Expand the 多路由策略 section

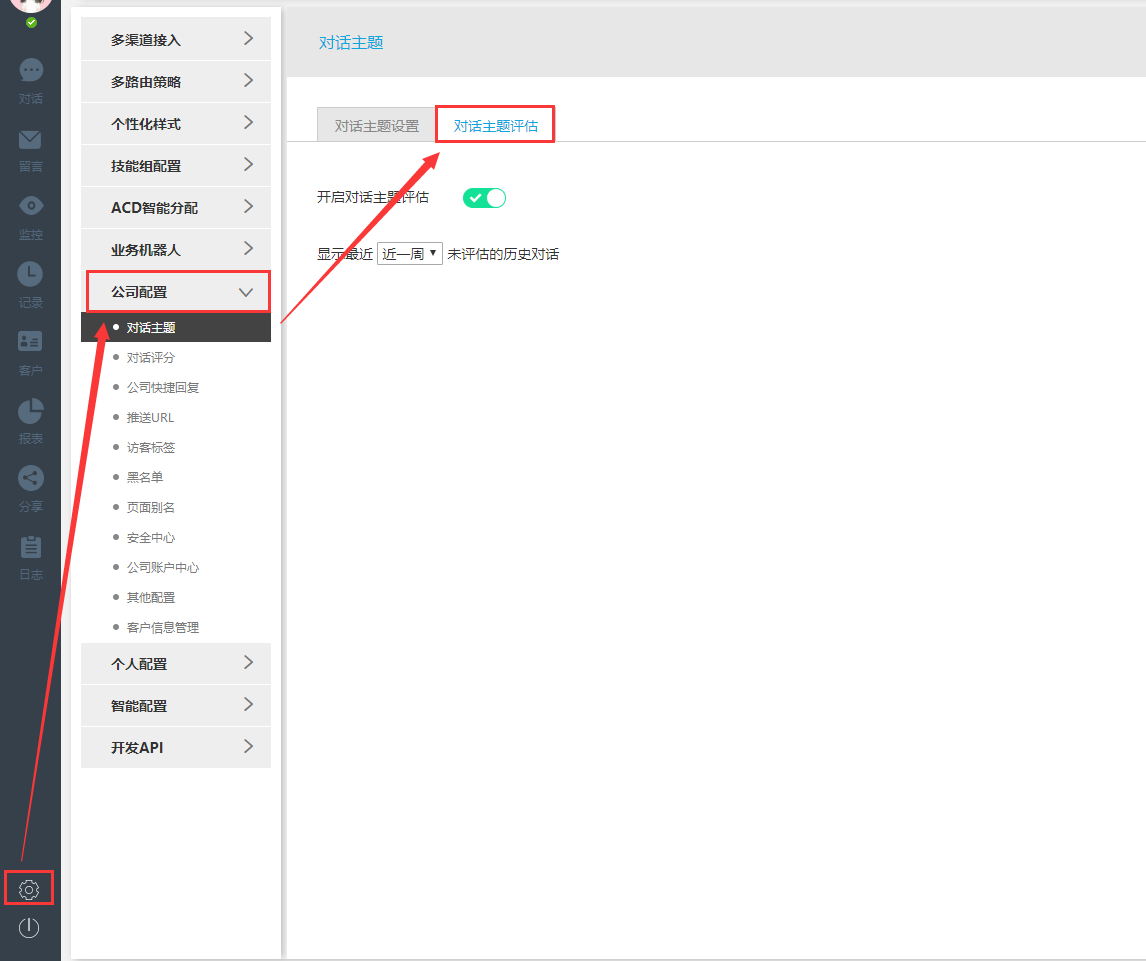pos(176,82)
